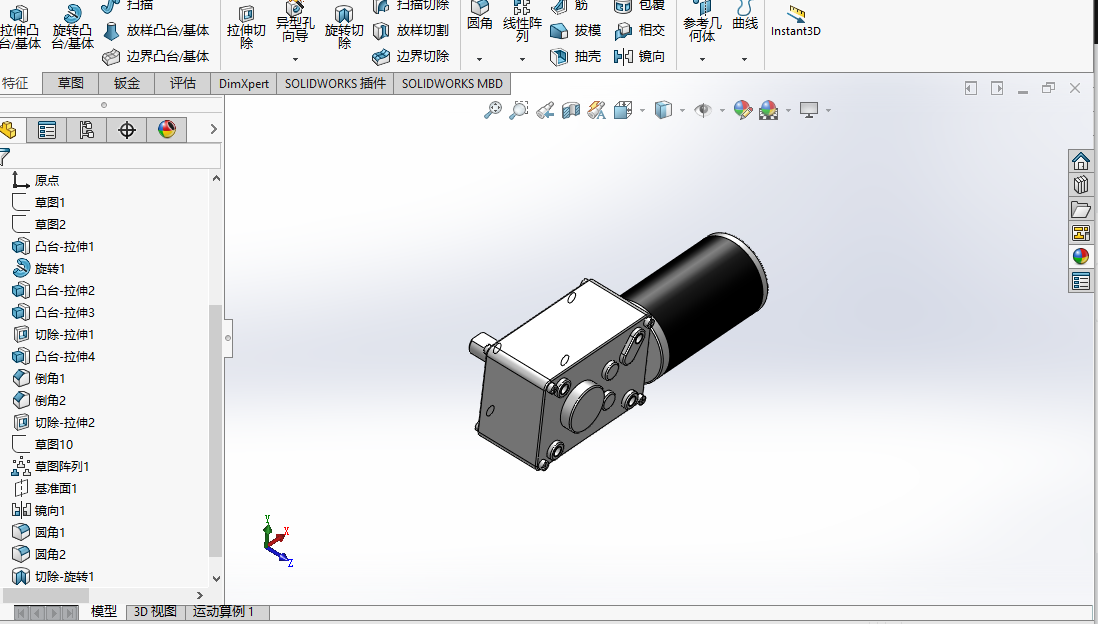Open the ConfigurationManager panel tab

(87, 130)
